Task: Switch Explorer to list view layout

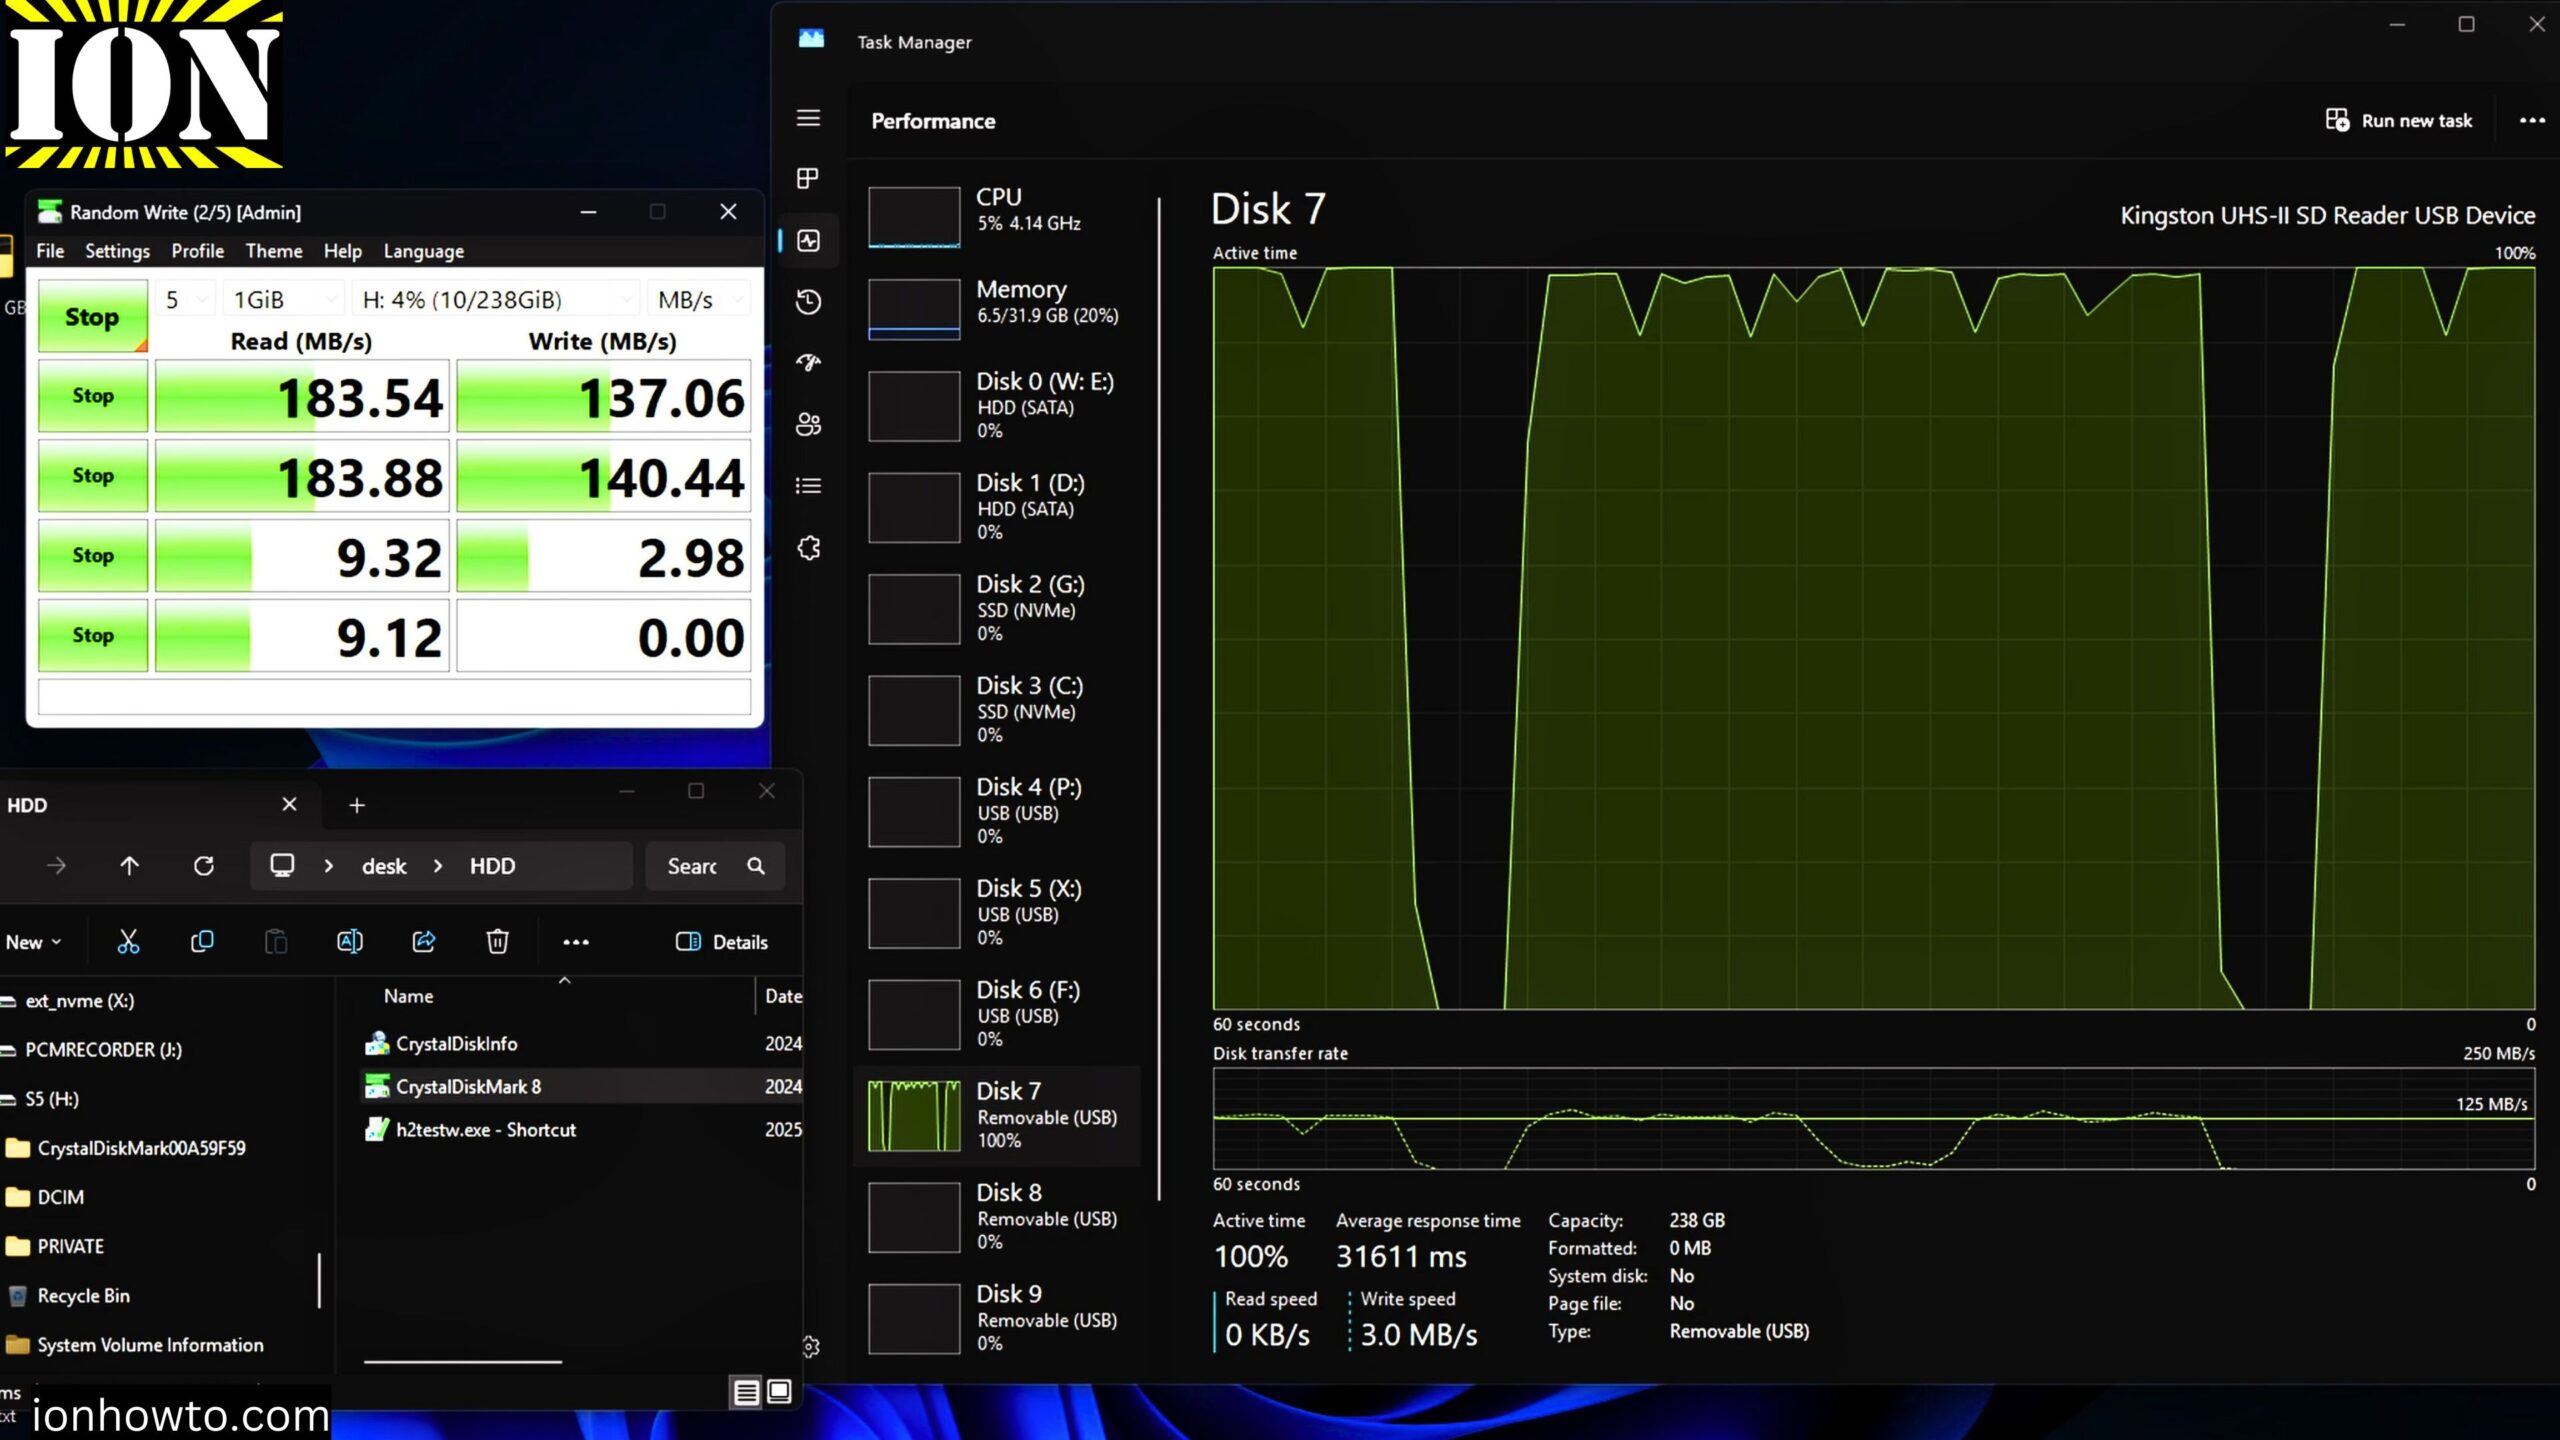Action: pos(746,1390)
